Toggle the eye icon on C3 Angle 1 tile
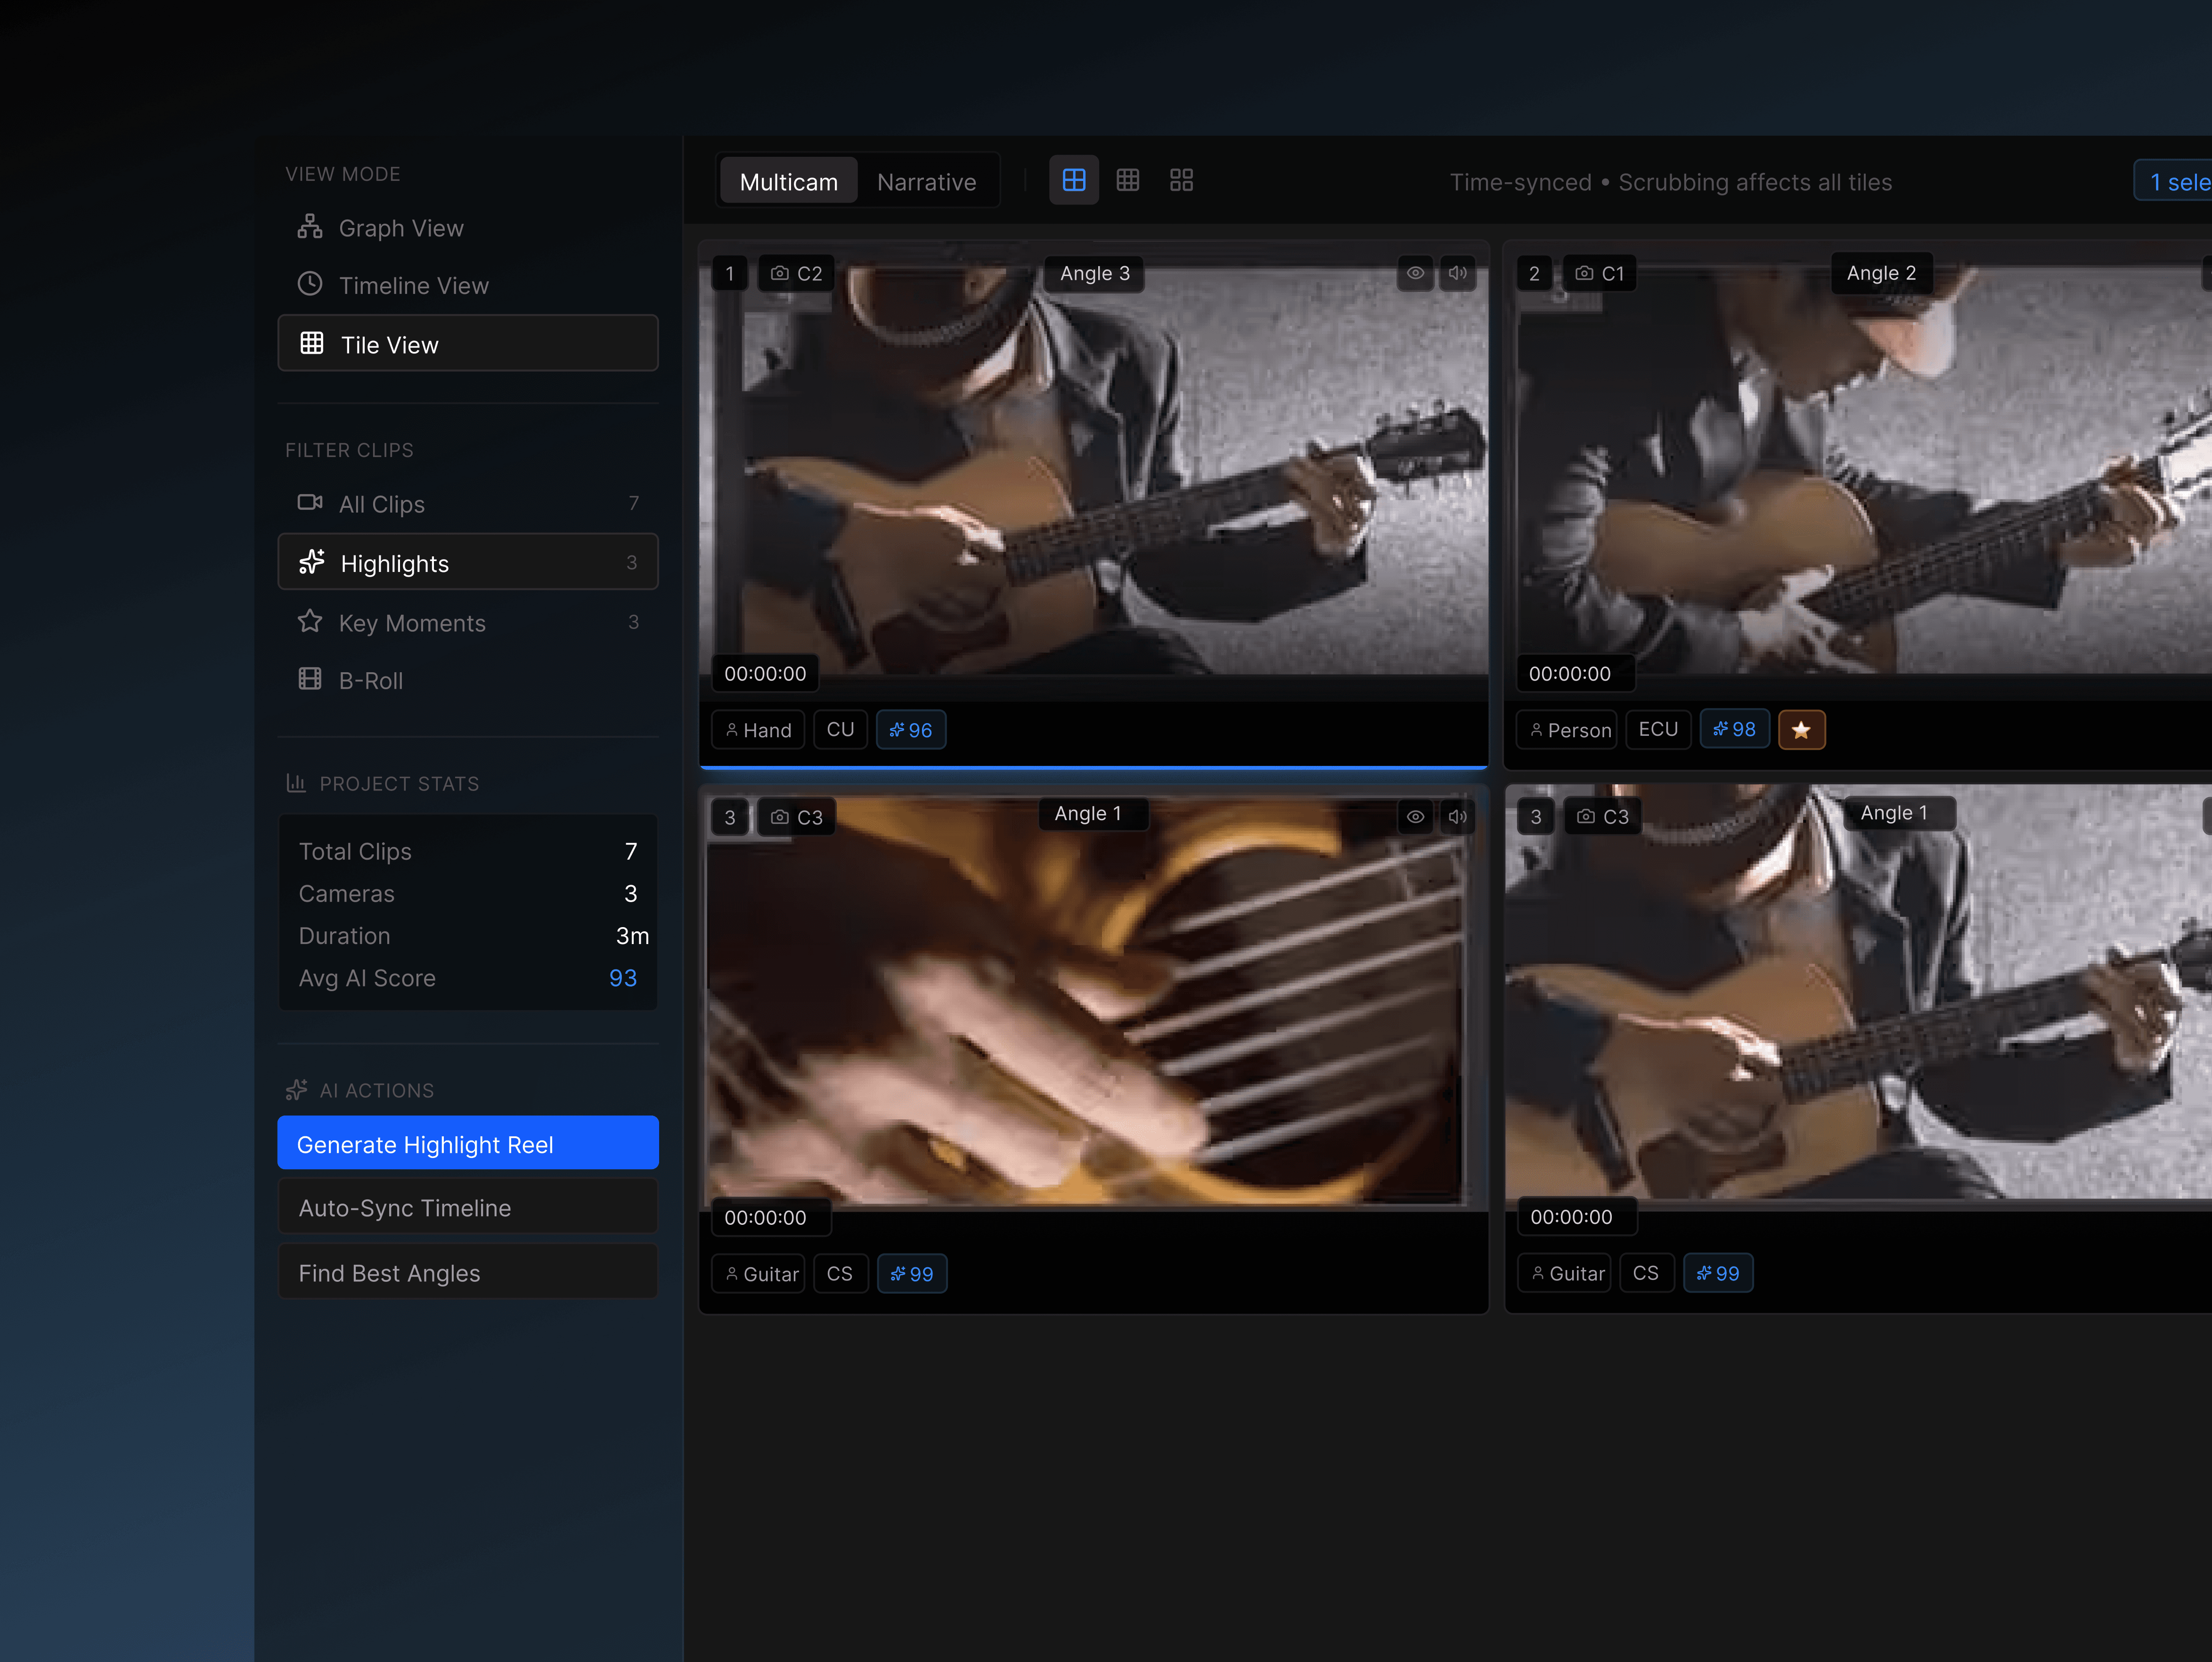 (x=1415, y=817)
